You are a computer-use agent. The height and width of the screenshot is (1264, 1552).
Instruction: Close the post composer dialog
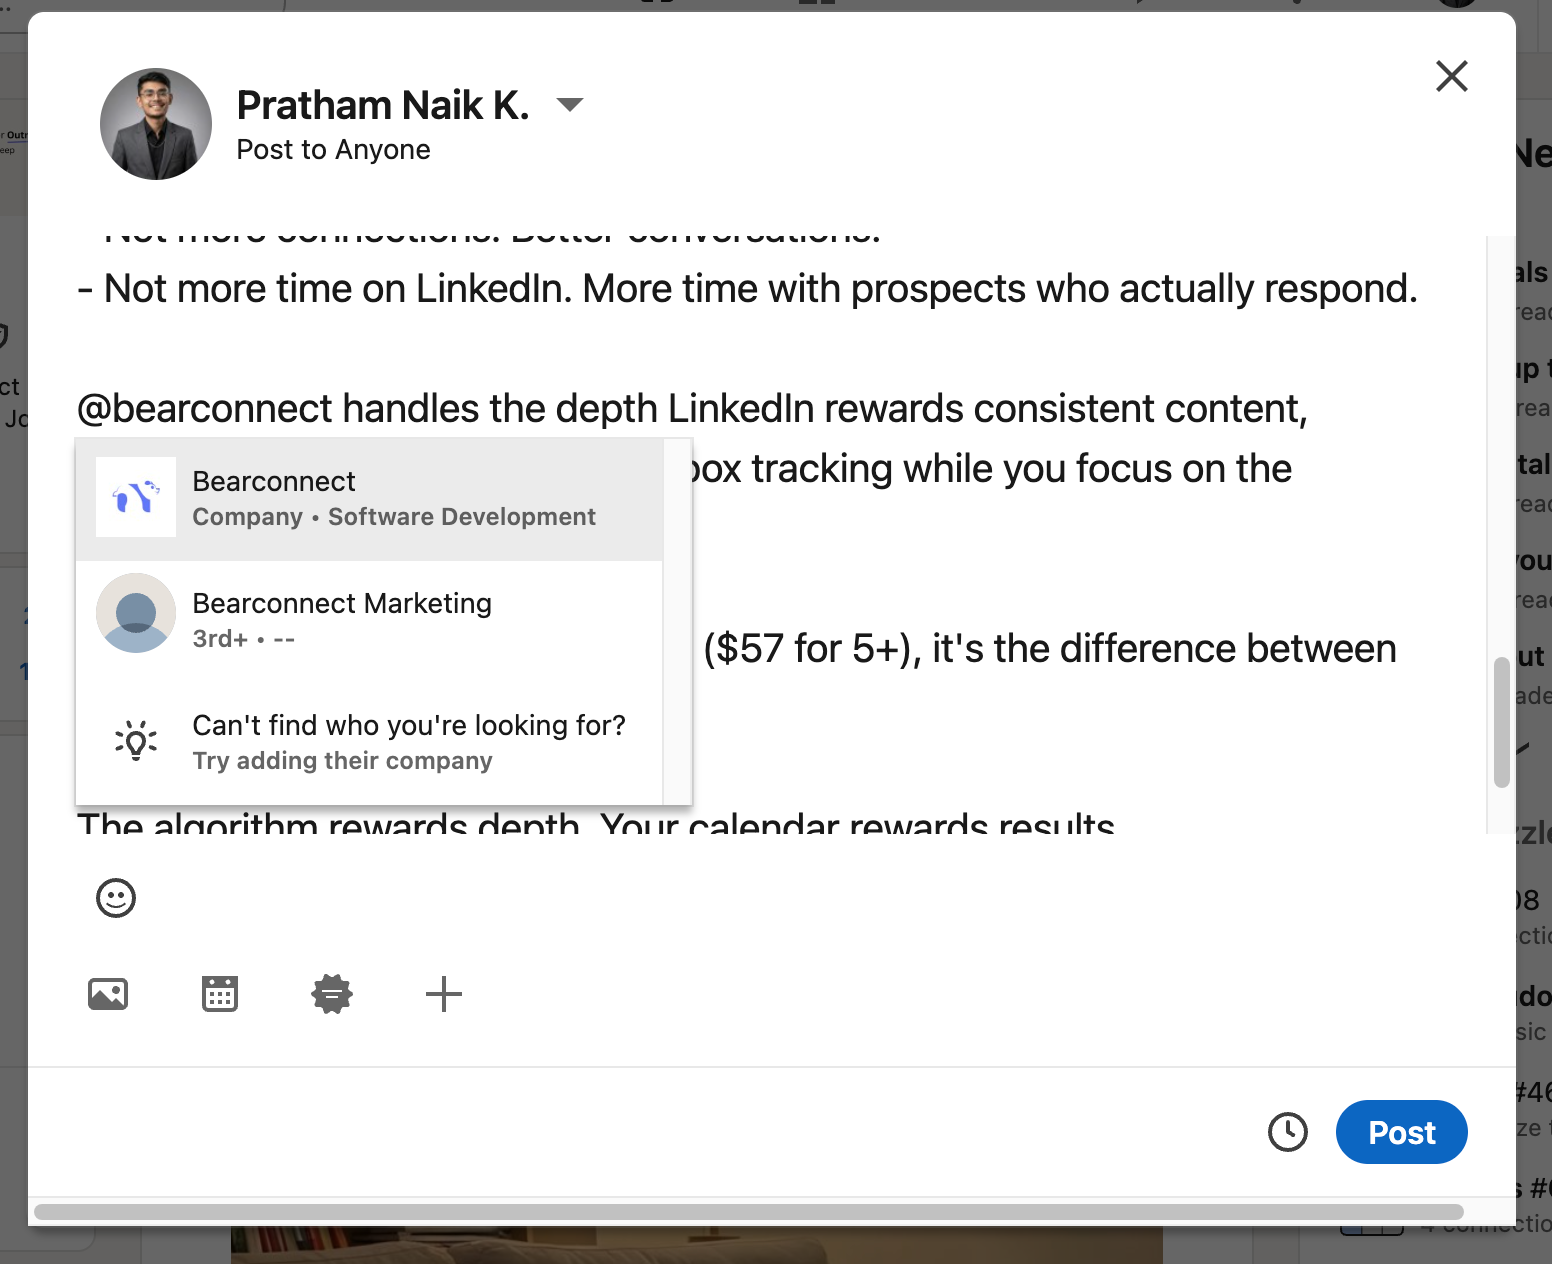(x=1451, y=76)
